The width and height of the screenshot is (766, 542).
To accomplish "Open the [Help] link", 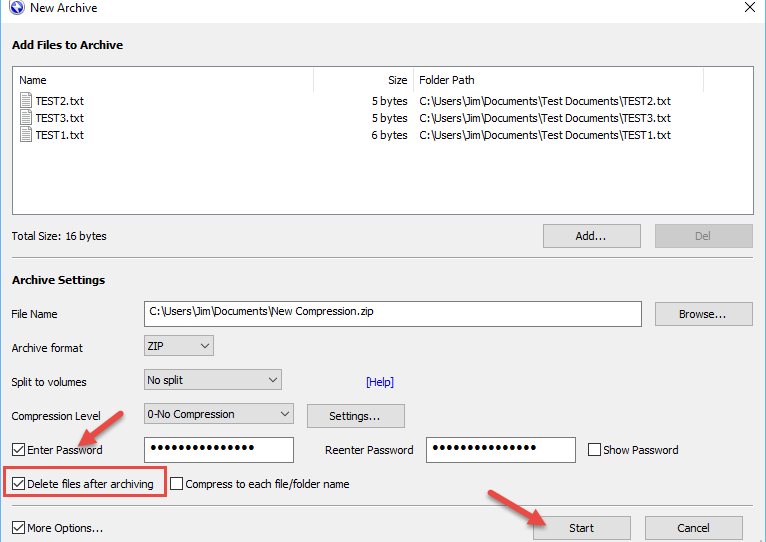I will [380, 382].
